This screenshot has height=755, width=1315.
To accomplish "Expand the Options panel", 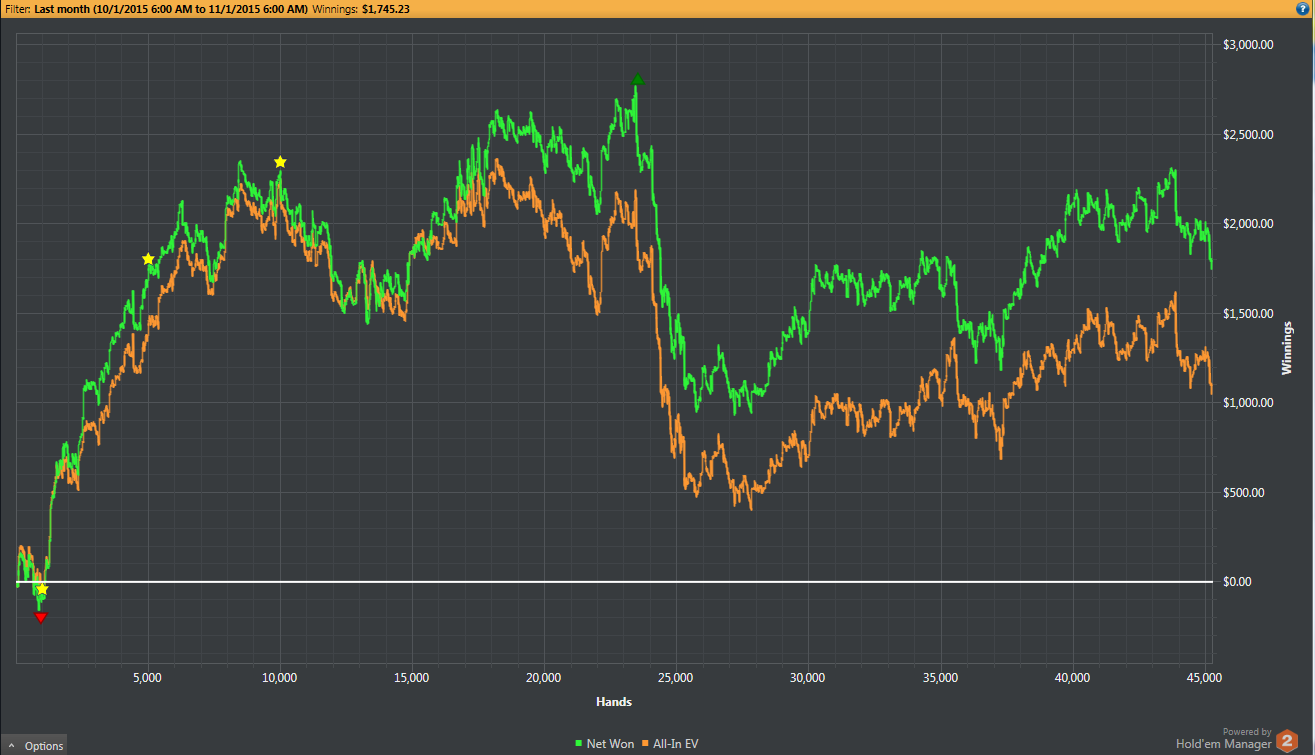I will (35, 745).
